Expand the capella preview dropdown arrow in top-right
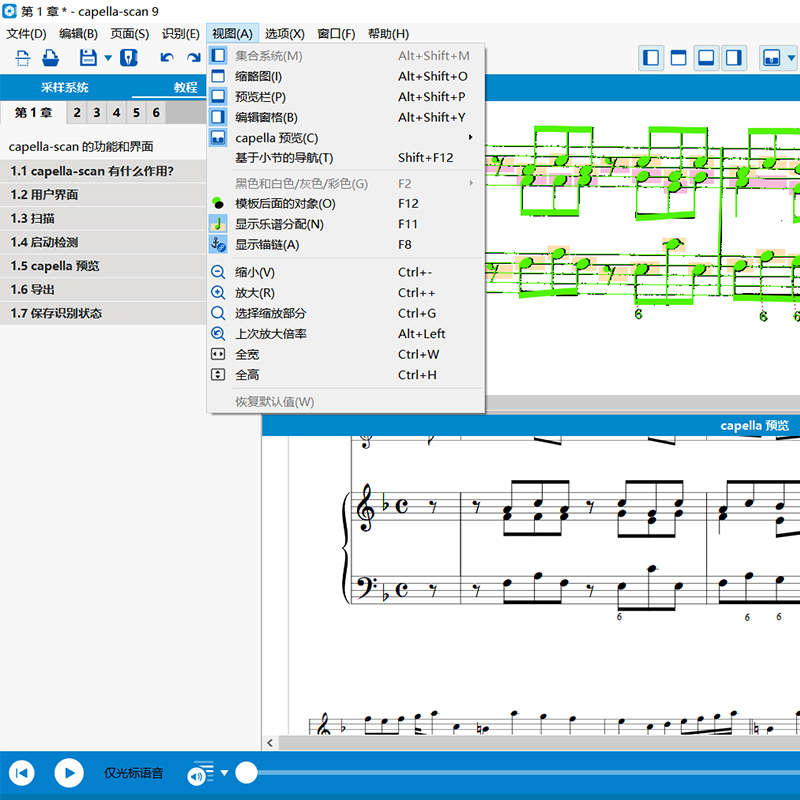This screenshot has height=800, width=800. (x=791, y=58)
